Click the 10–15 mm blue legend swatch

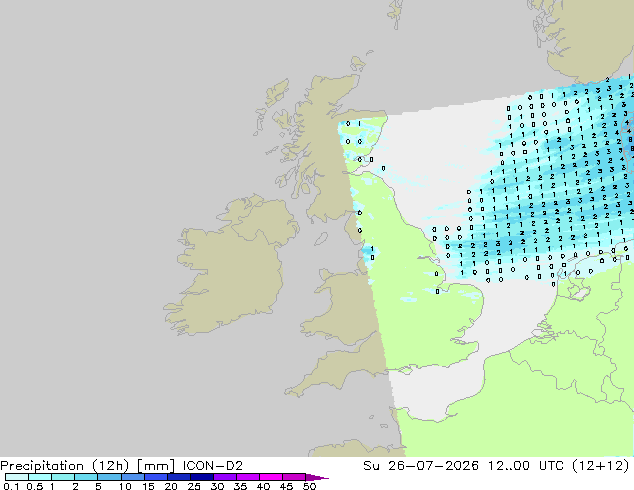click(x=132, y=477)
